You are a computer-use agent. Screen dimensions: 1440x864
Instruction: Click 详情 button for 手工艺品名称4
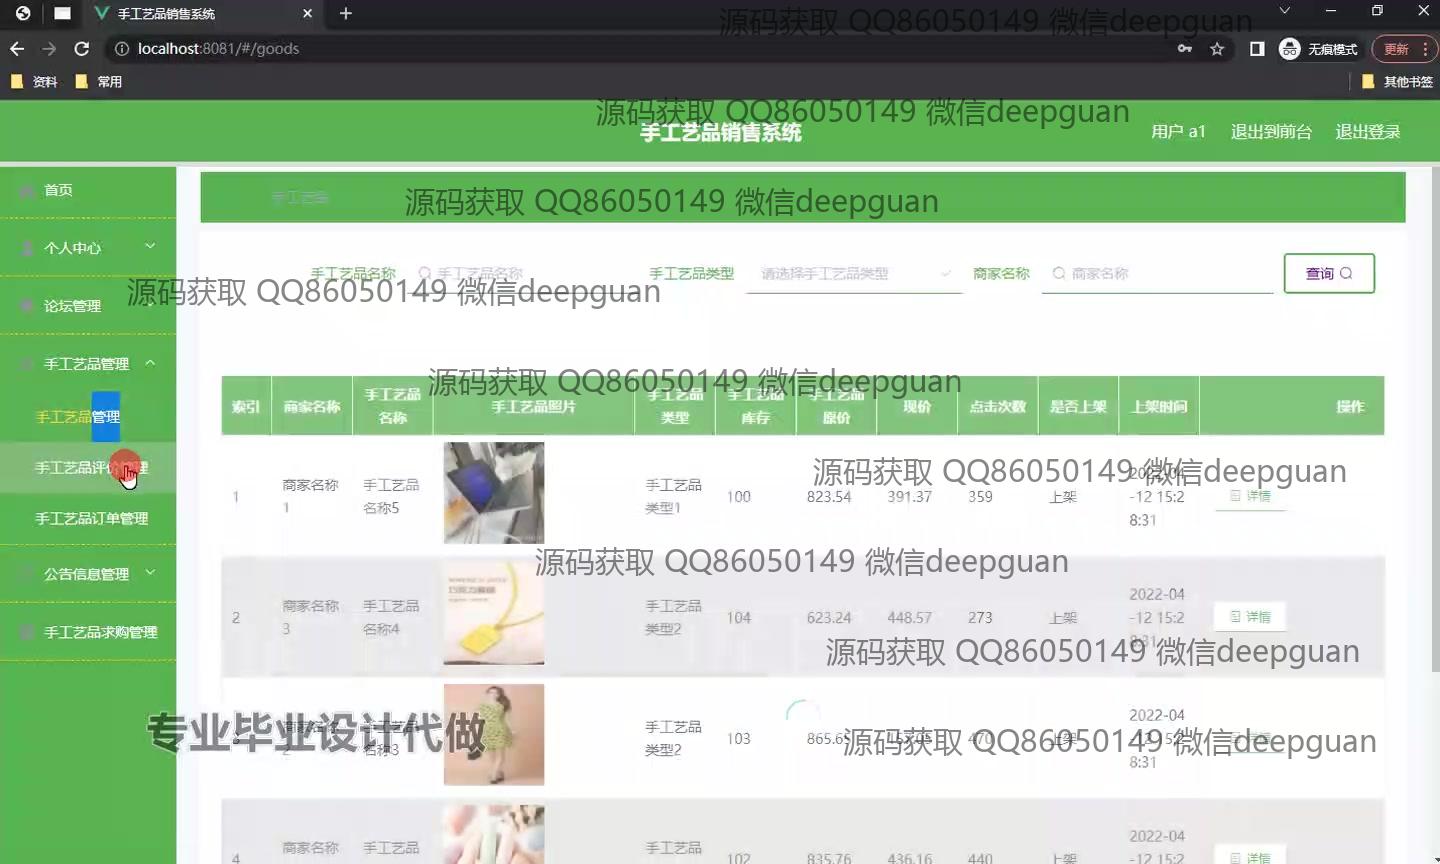click(x=1250, y=617)
